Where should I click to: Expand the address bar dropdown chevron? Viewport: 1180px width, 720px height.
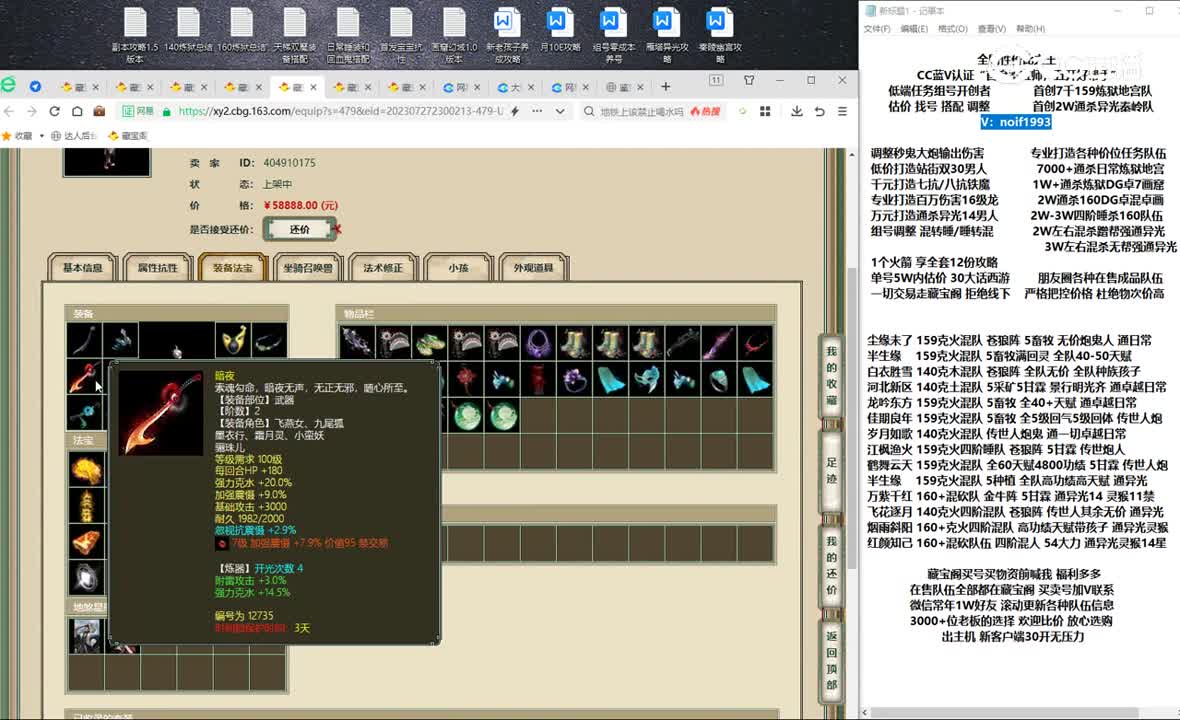[560, 111]
